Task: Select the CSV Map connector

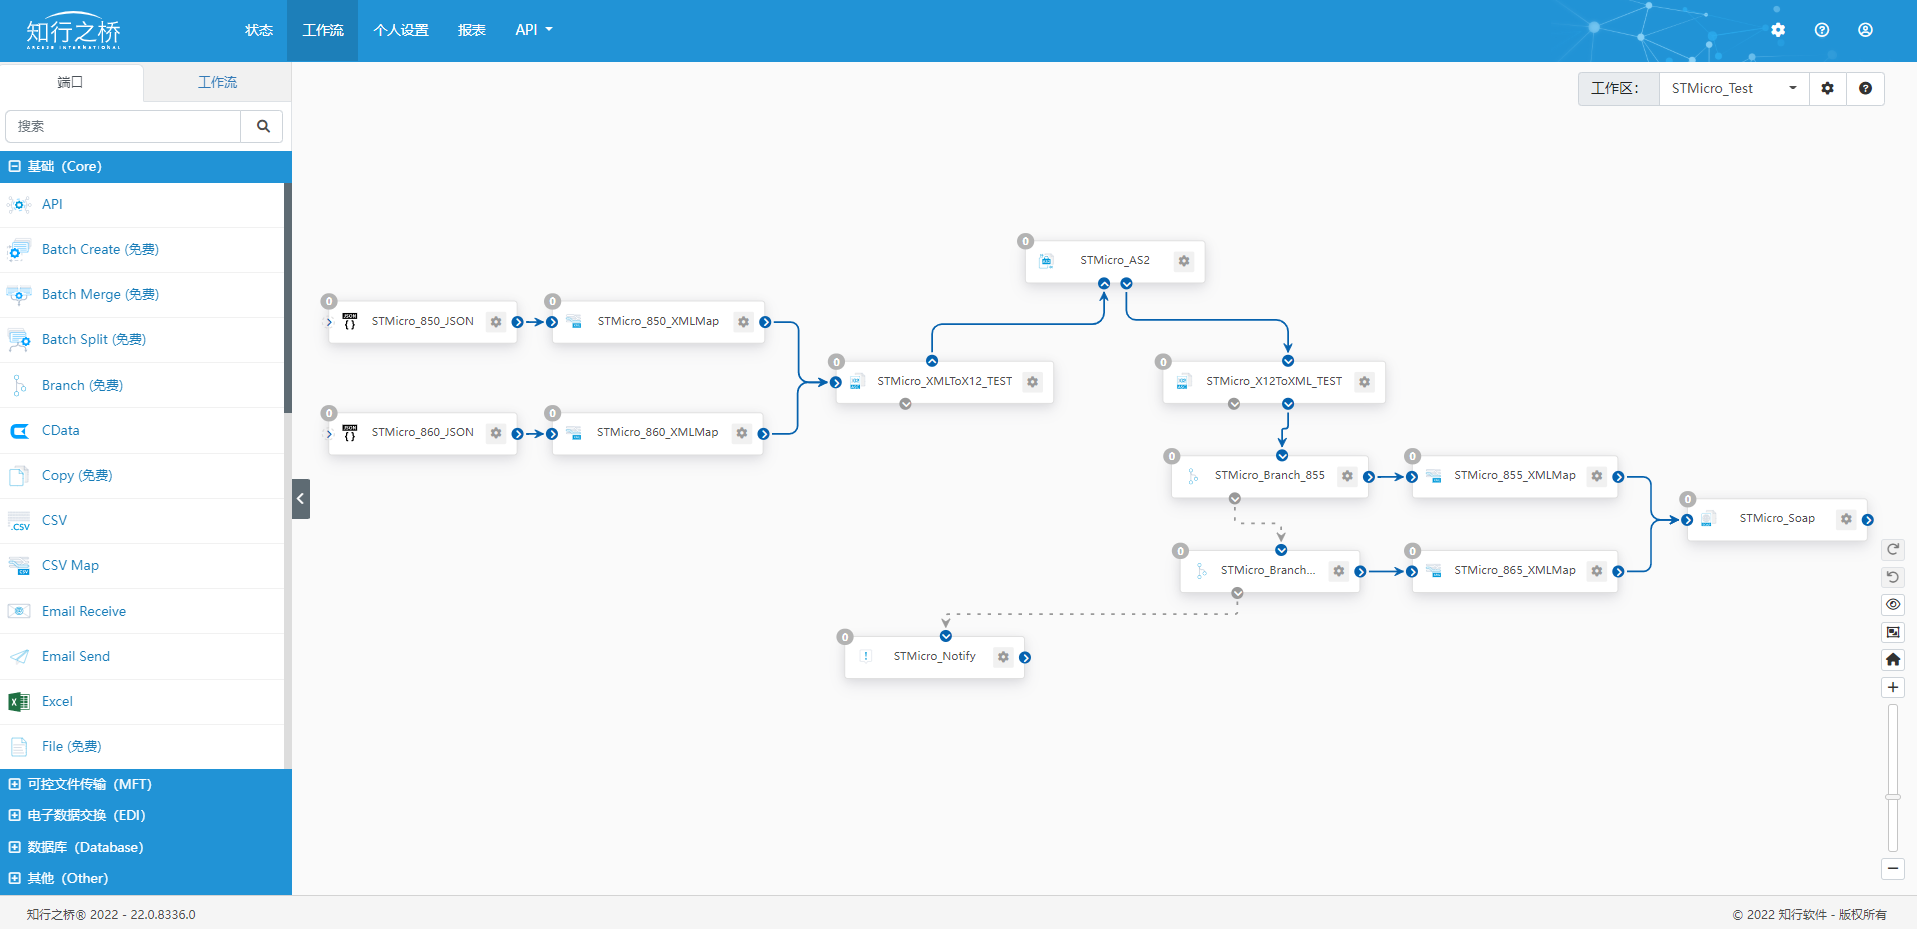Action: (x=142, y=565)
